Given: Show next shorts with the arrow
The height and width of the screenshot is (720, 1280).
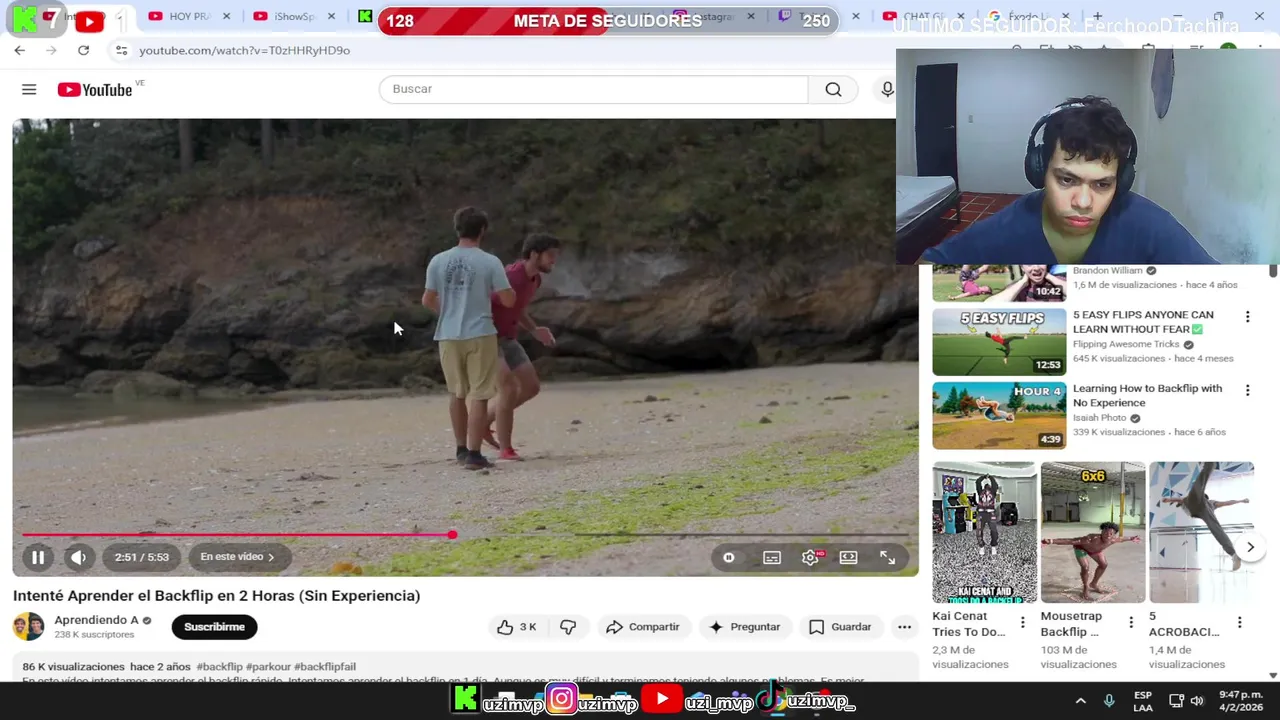Looking at the screenshot, I should [x=1250, y=547].
